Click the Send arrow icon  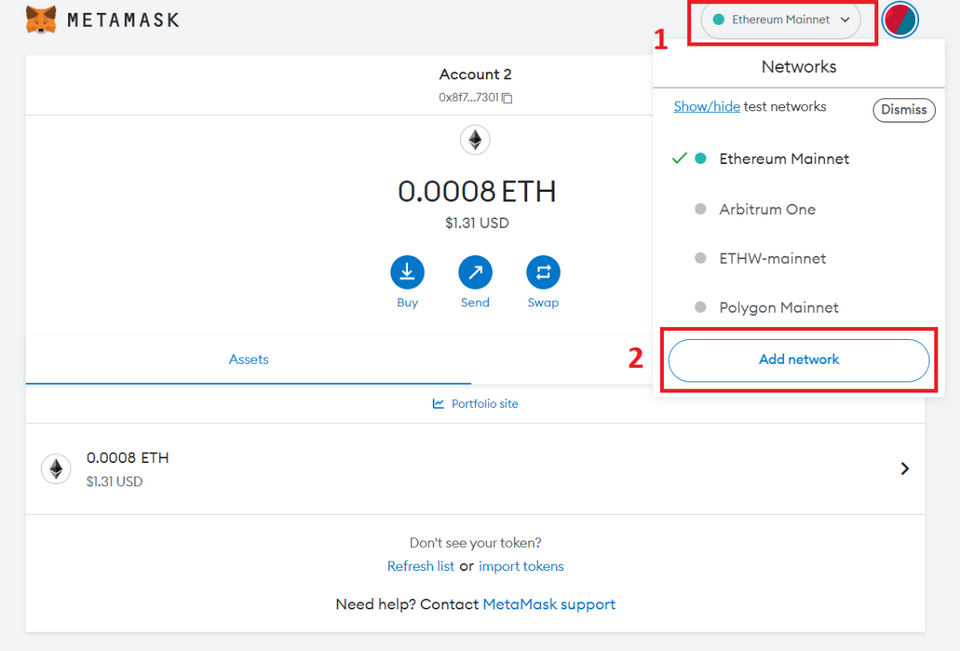coord(475,272)
